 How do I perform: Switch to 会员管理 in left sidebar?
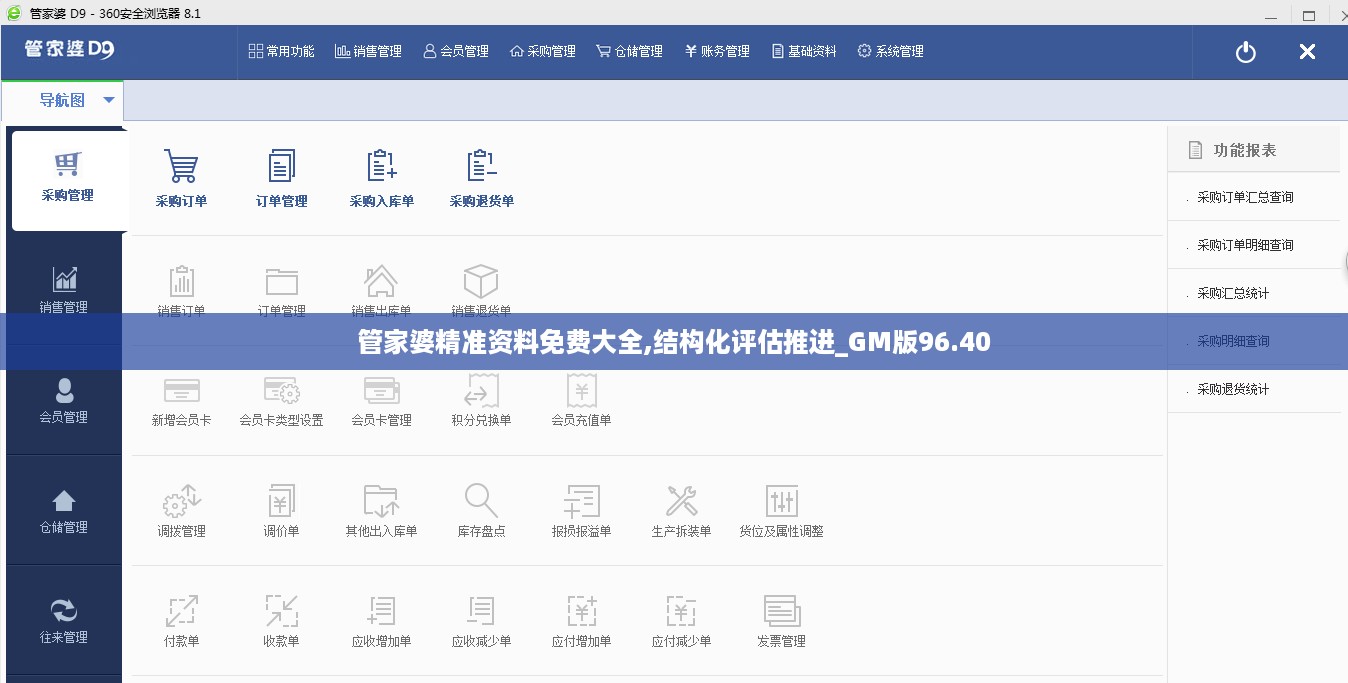(x=64, y=400)
